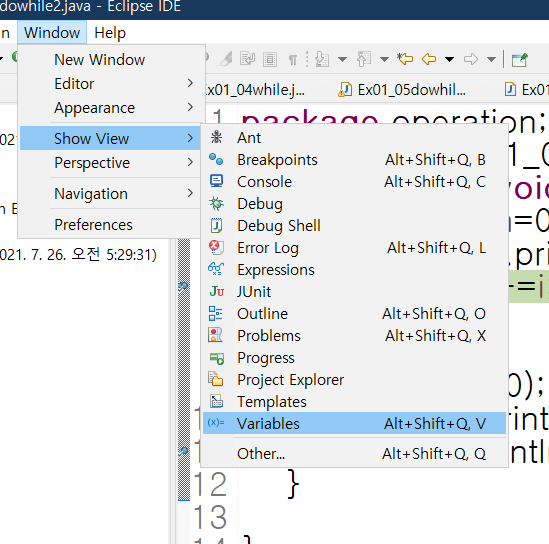Open the Next Annotation dropdown arrow
This screenshot has height=544, width=549.
[342, 60]
